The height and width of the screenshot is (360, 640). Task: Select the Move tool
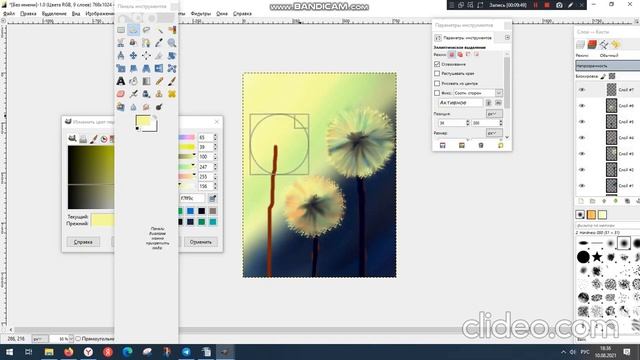(133, 56)
